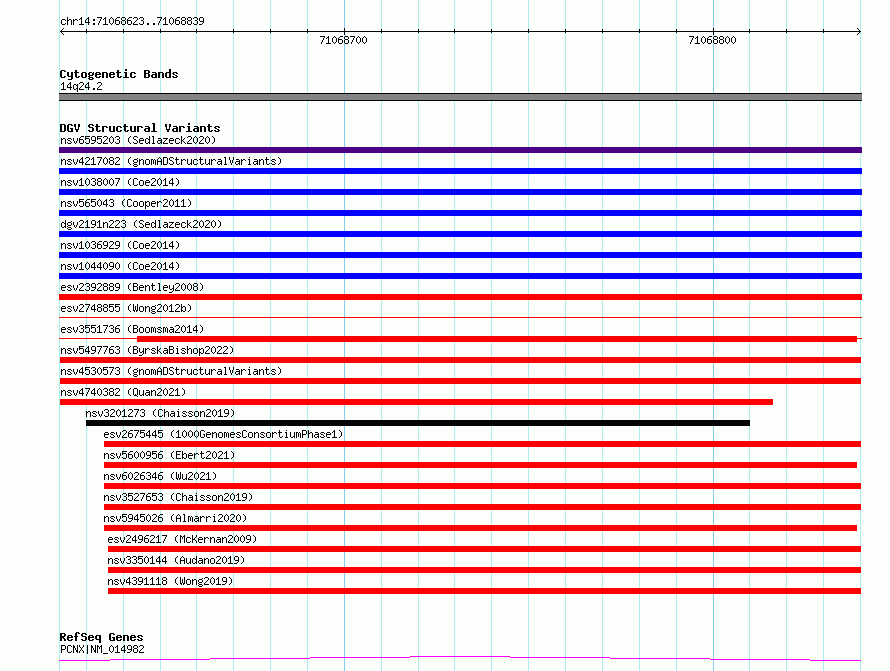890x671 pixels.
Task: Click the nsv565043 (Cooper2011) label
Action: point(126,203)
